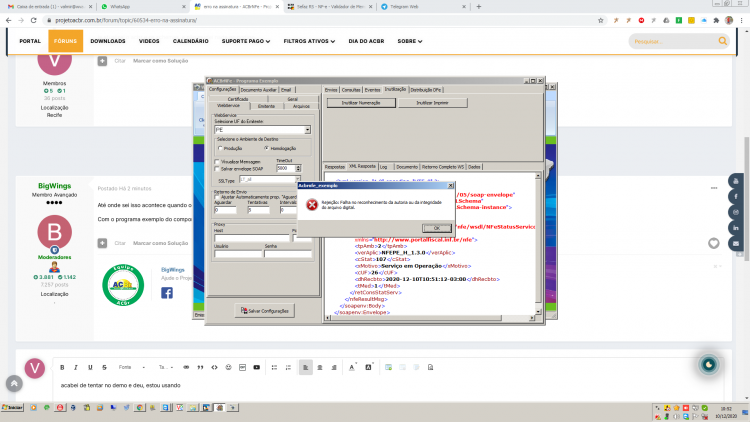Open the font size dropdown in the editor
The width and height of the screenshot is (750, 422).
click(166, 367)
